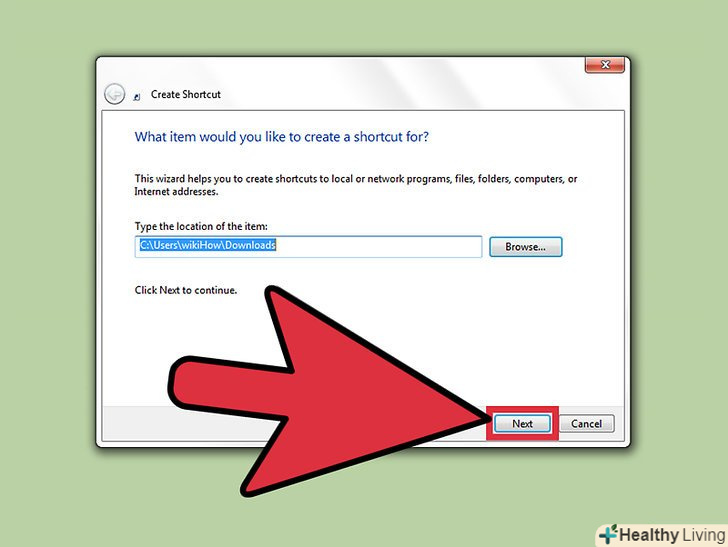Click the Healthy Living plus-leaf logo

(608, 534)
